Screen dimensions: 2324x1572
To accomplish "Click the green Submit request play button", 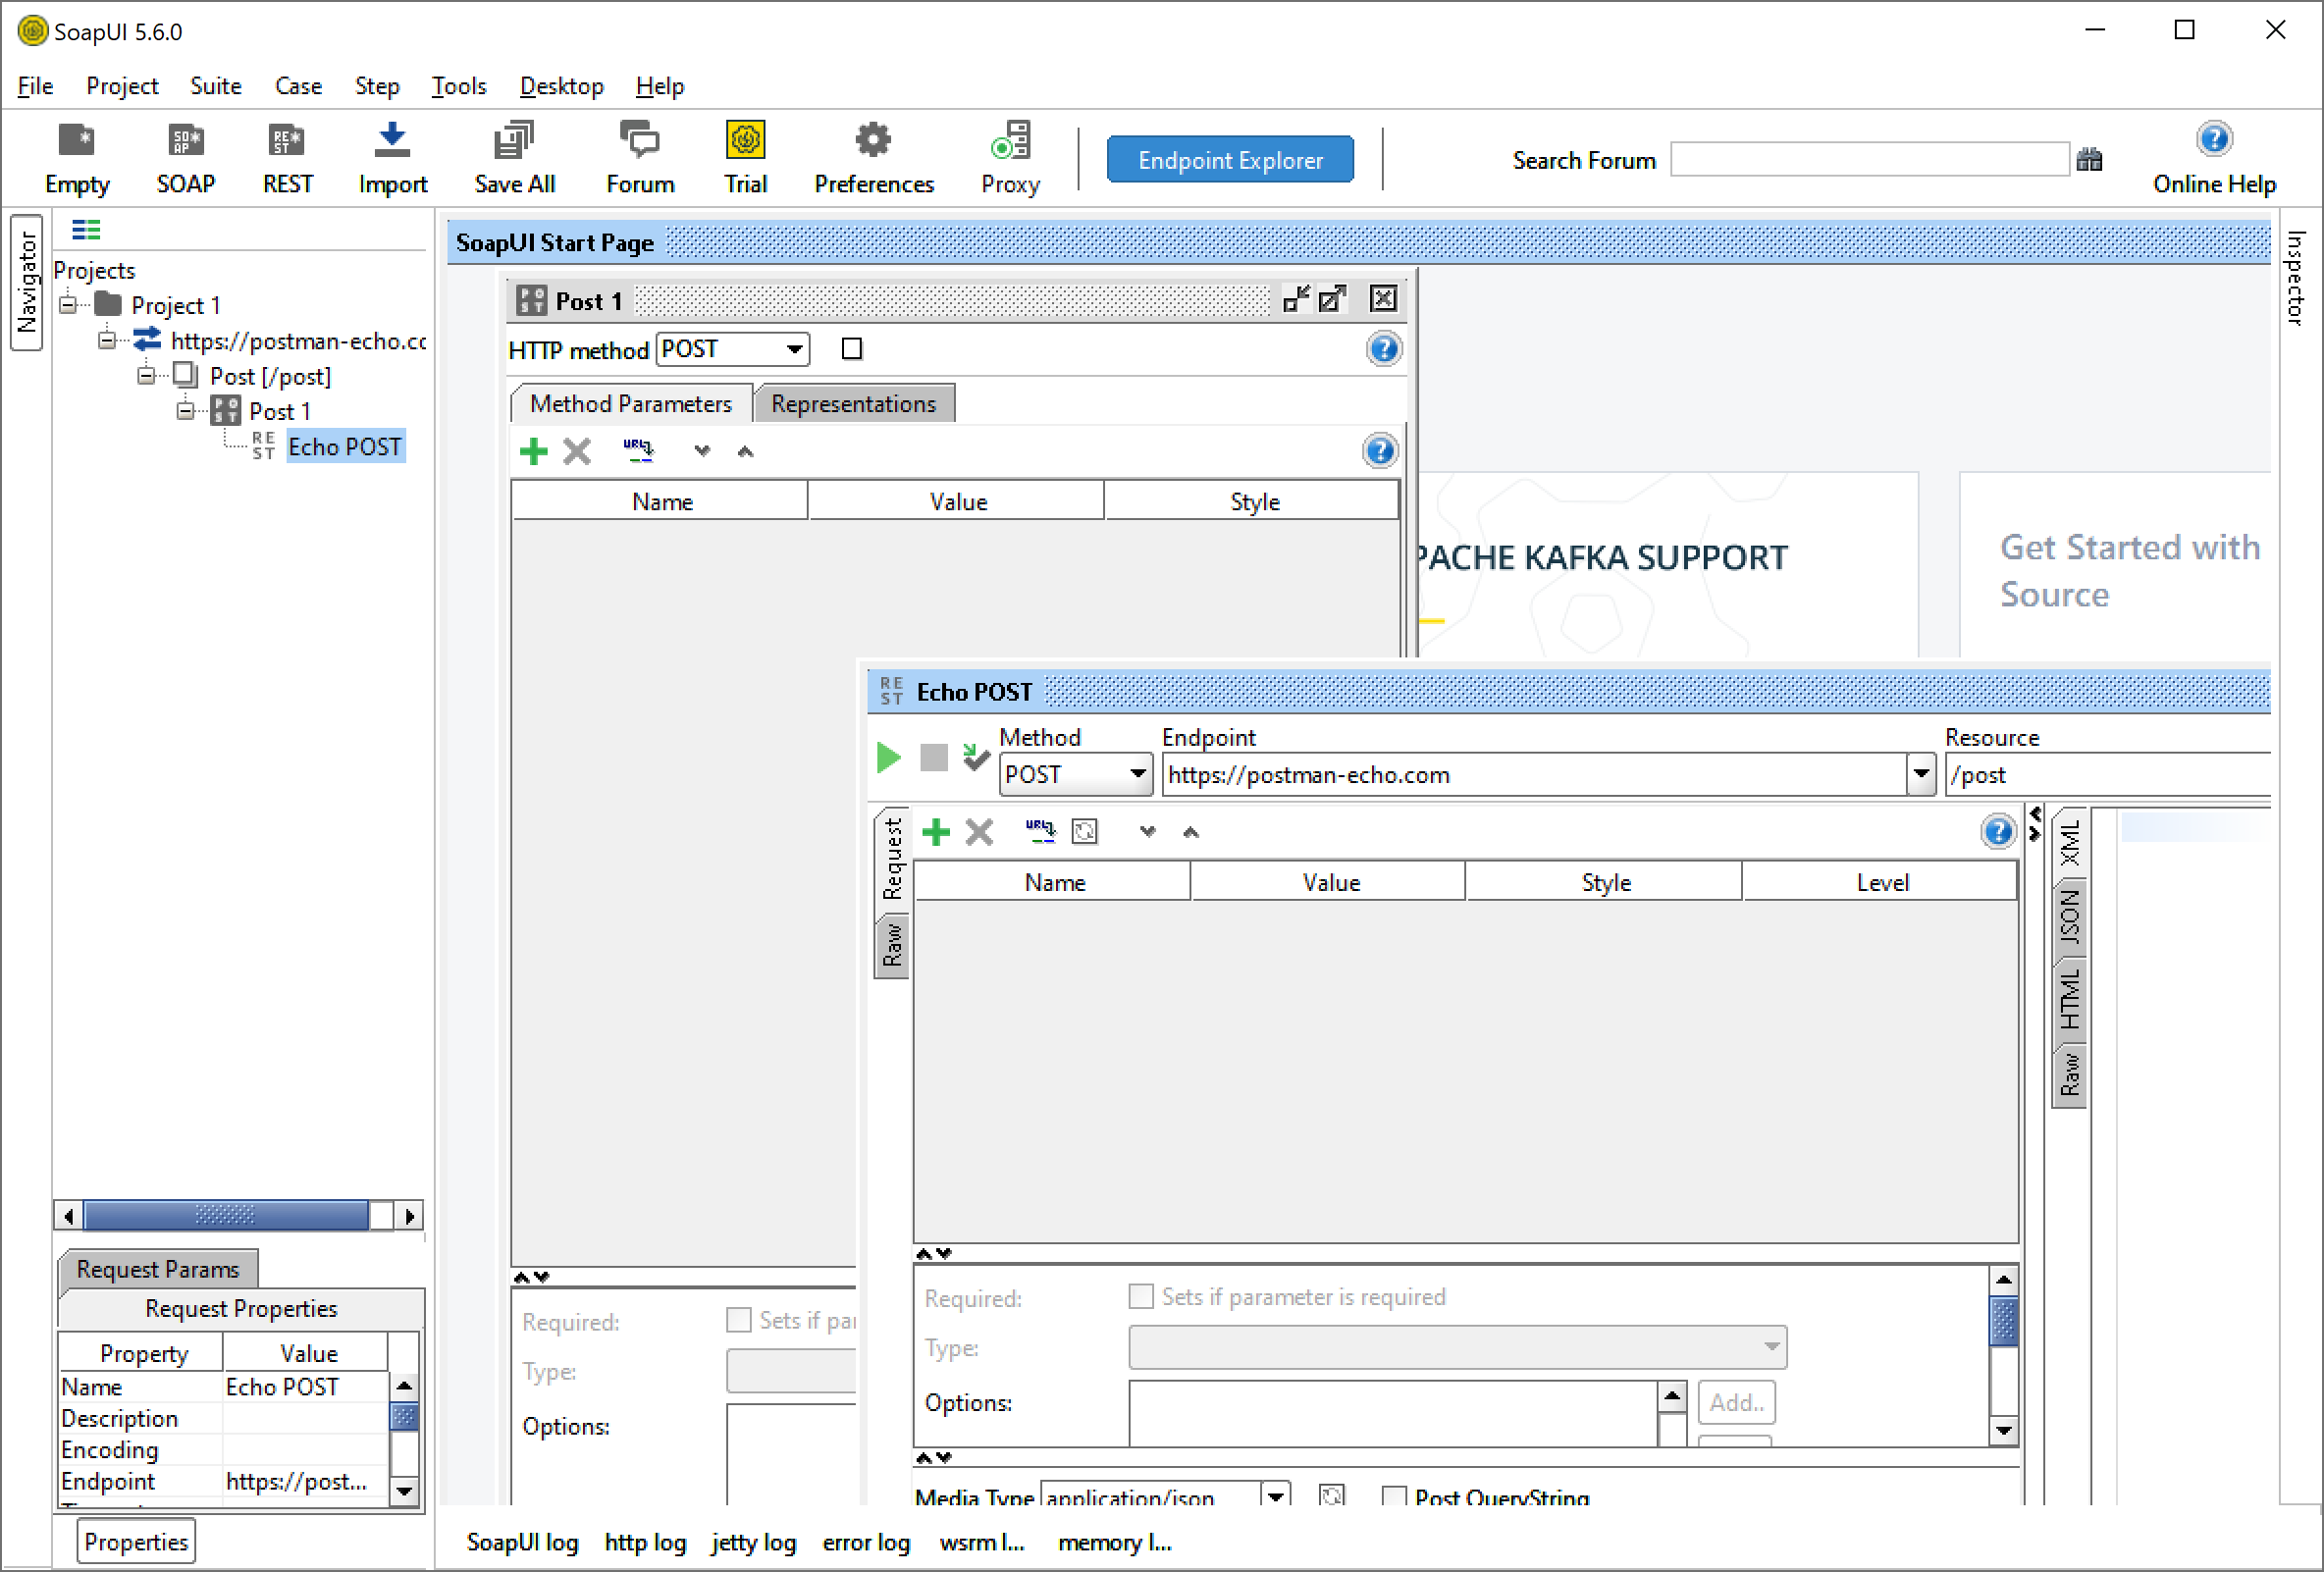I will pyautogui.click(x=887, y=758).
